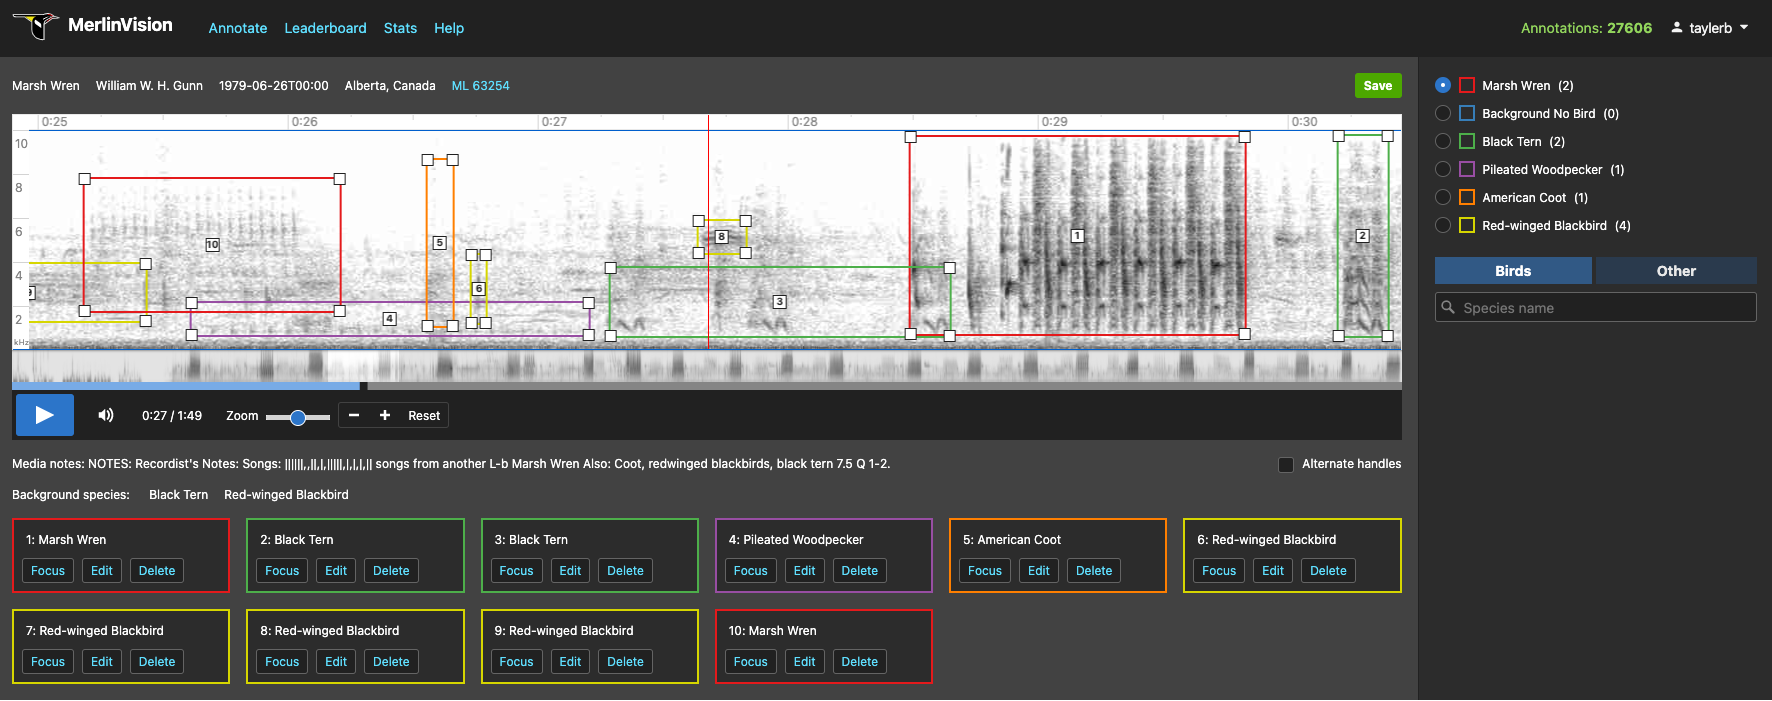Zoom in with the plus icon
Viewport: 1772px width, 701px height.
pos(385,415)
